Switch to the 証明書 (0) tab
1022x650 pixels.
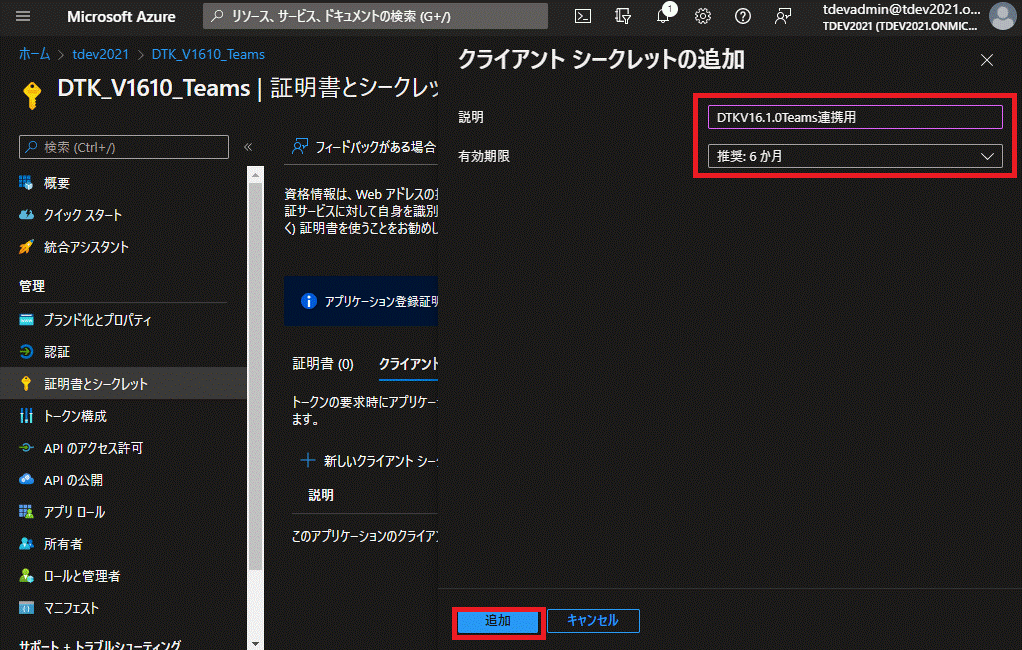pyautogui.click(x=323, y=364)
